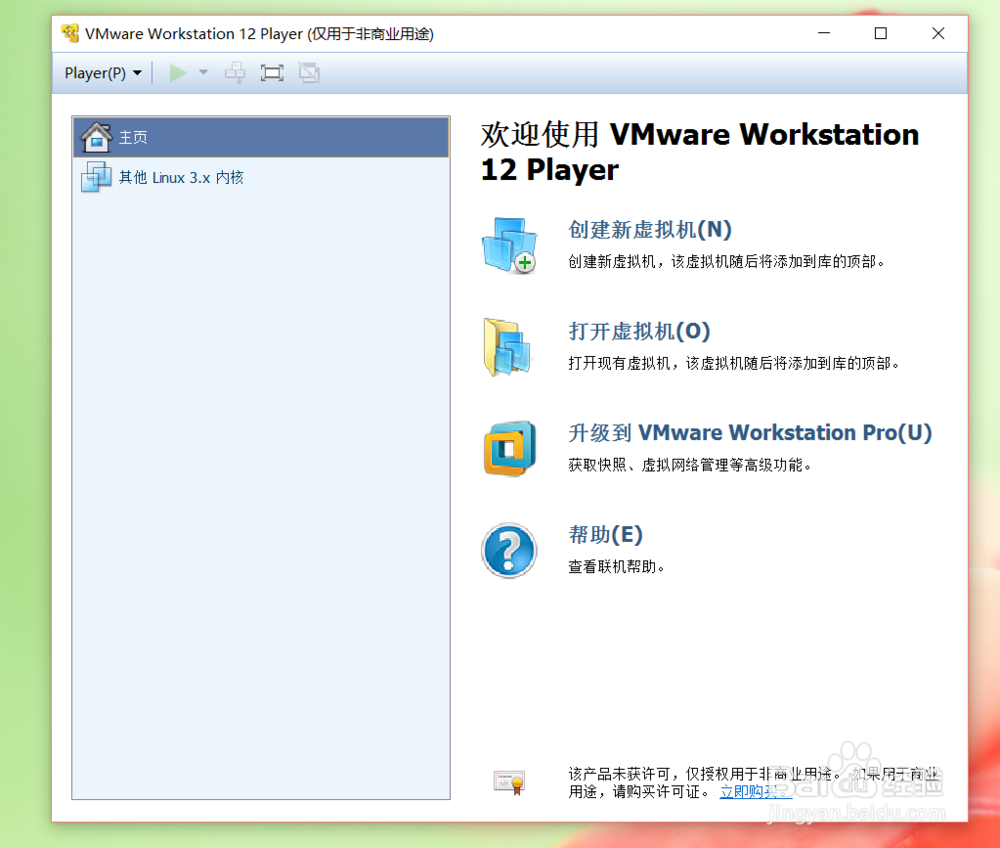Minimize the VMware Player window
This screenshot has height=848, width=1000.
coord(824,33)
